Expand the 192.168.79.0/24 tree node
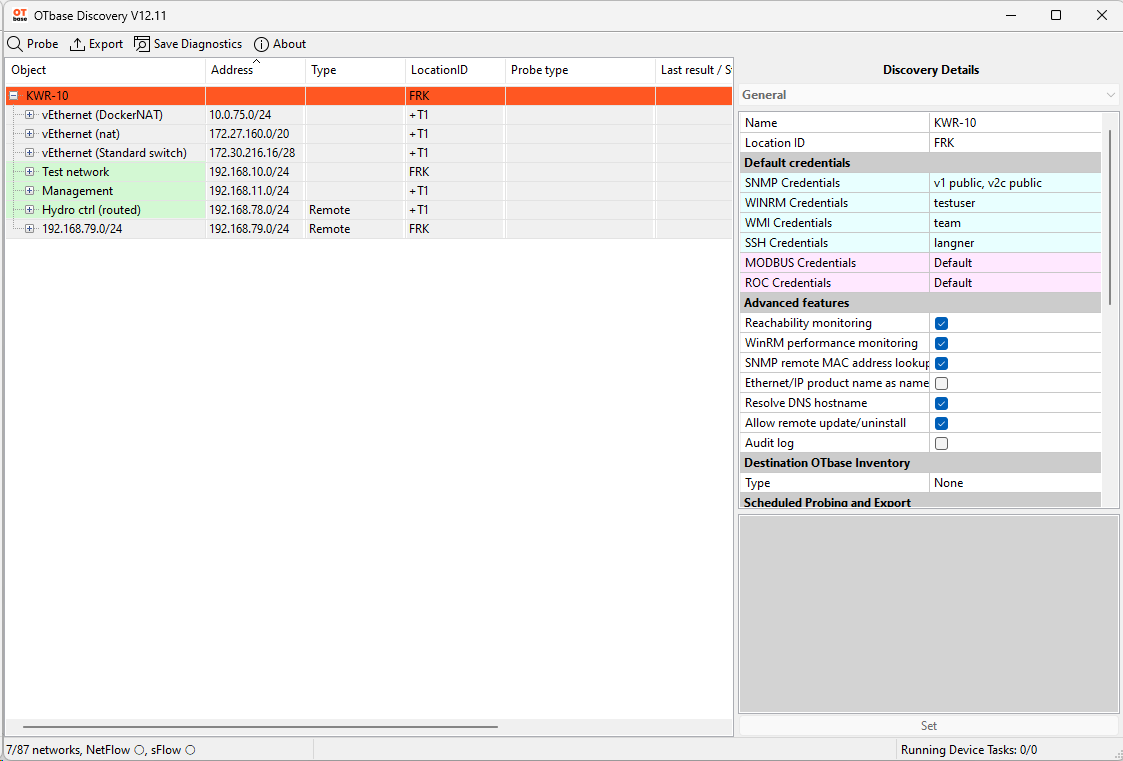Viewport: 1123px width, 761px height. pyautogui.click(x=29, y=228)
